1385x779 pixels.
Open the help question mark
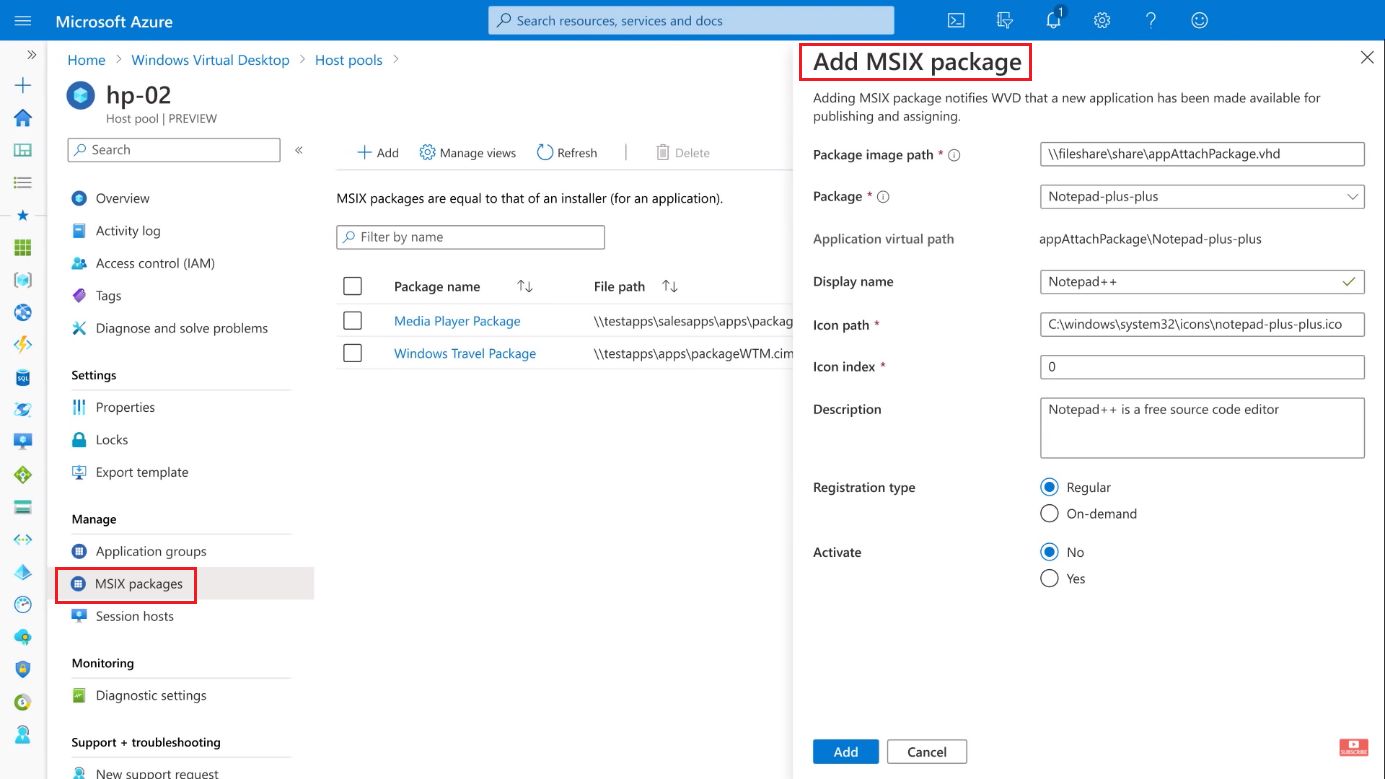[x=1151, y=20]
